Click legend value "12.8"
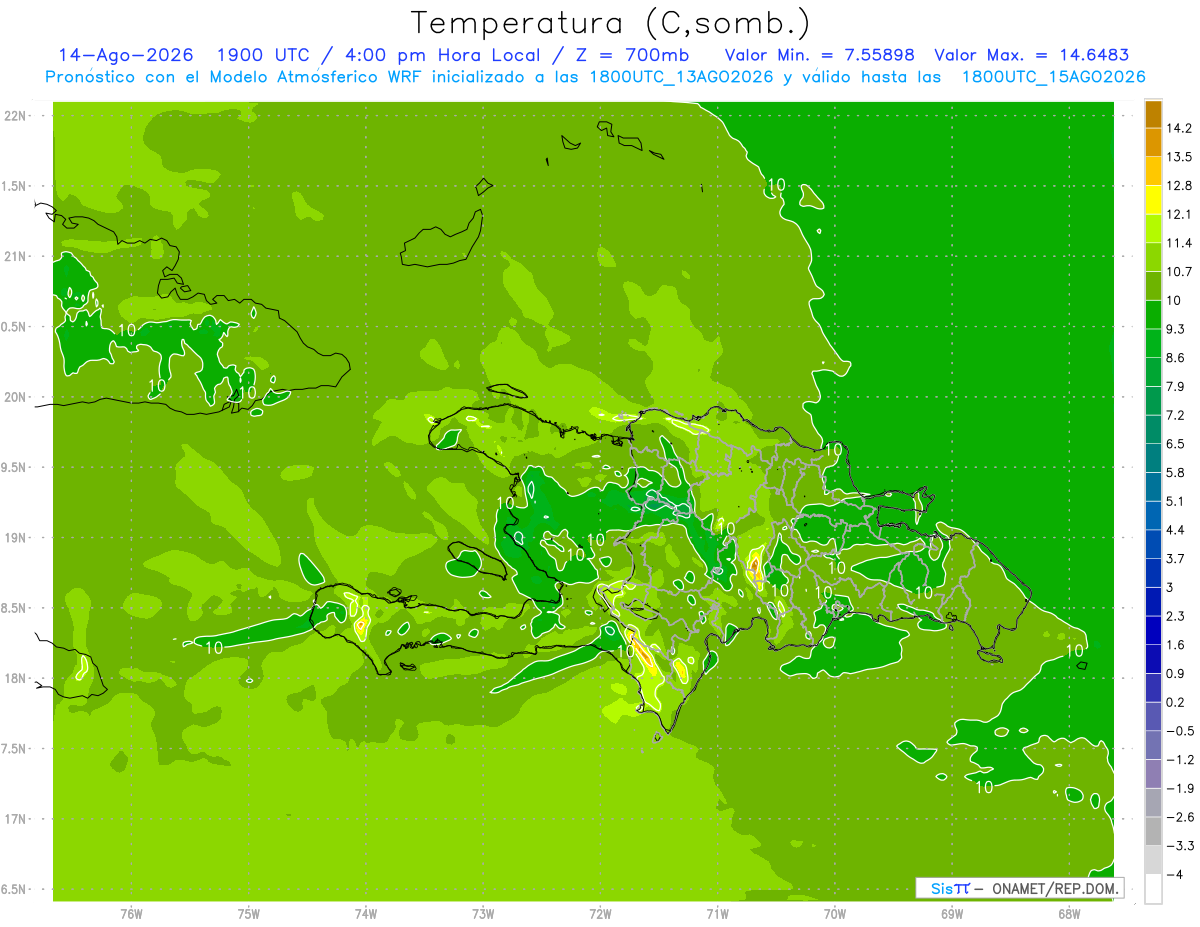This screenshot has width=1200, height=927. tap(1178, 186)
